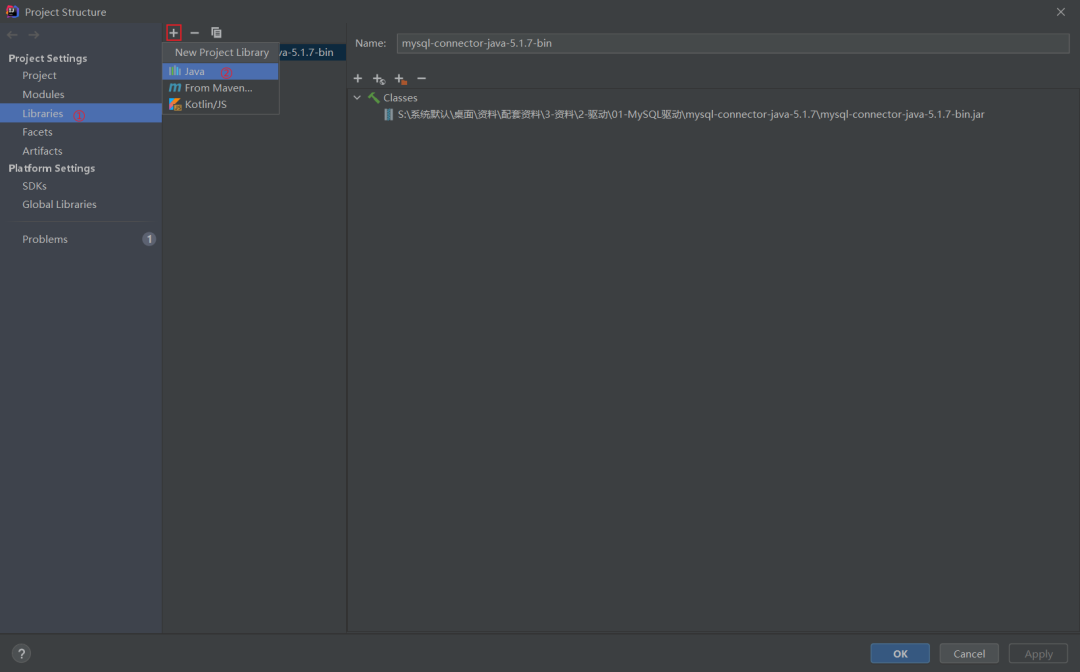Click the library Name input field
The width and height of the screenshot is (1080, 672).
click(x=733, y=43)
